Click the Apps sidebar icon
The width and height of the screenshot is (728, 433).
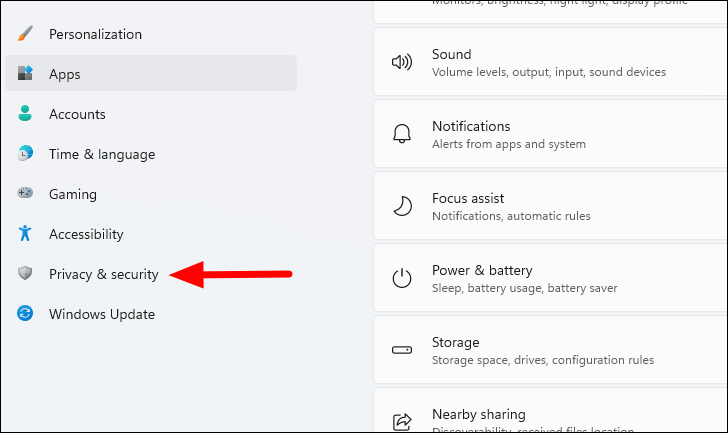[x=26, y=74]
